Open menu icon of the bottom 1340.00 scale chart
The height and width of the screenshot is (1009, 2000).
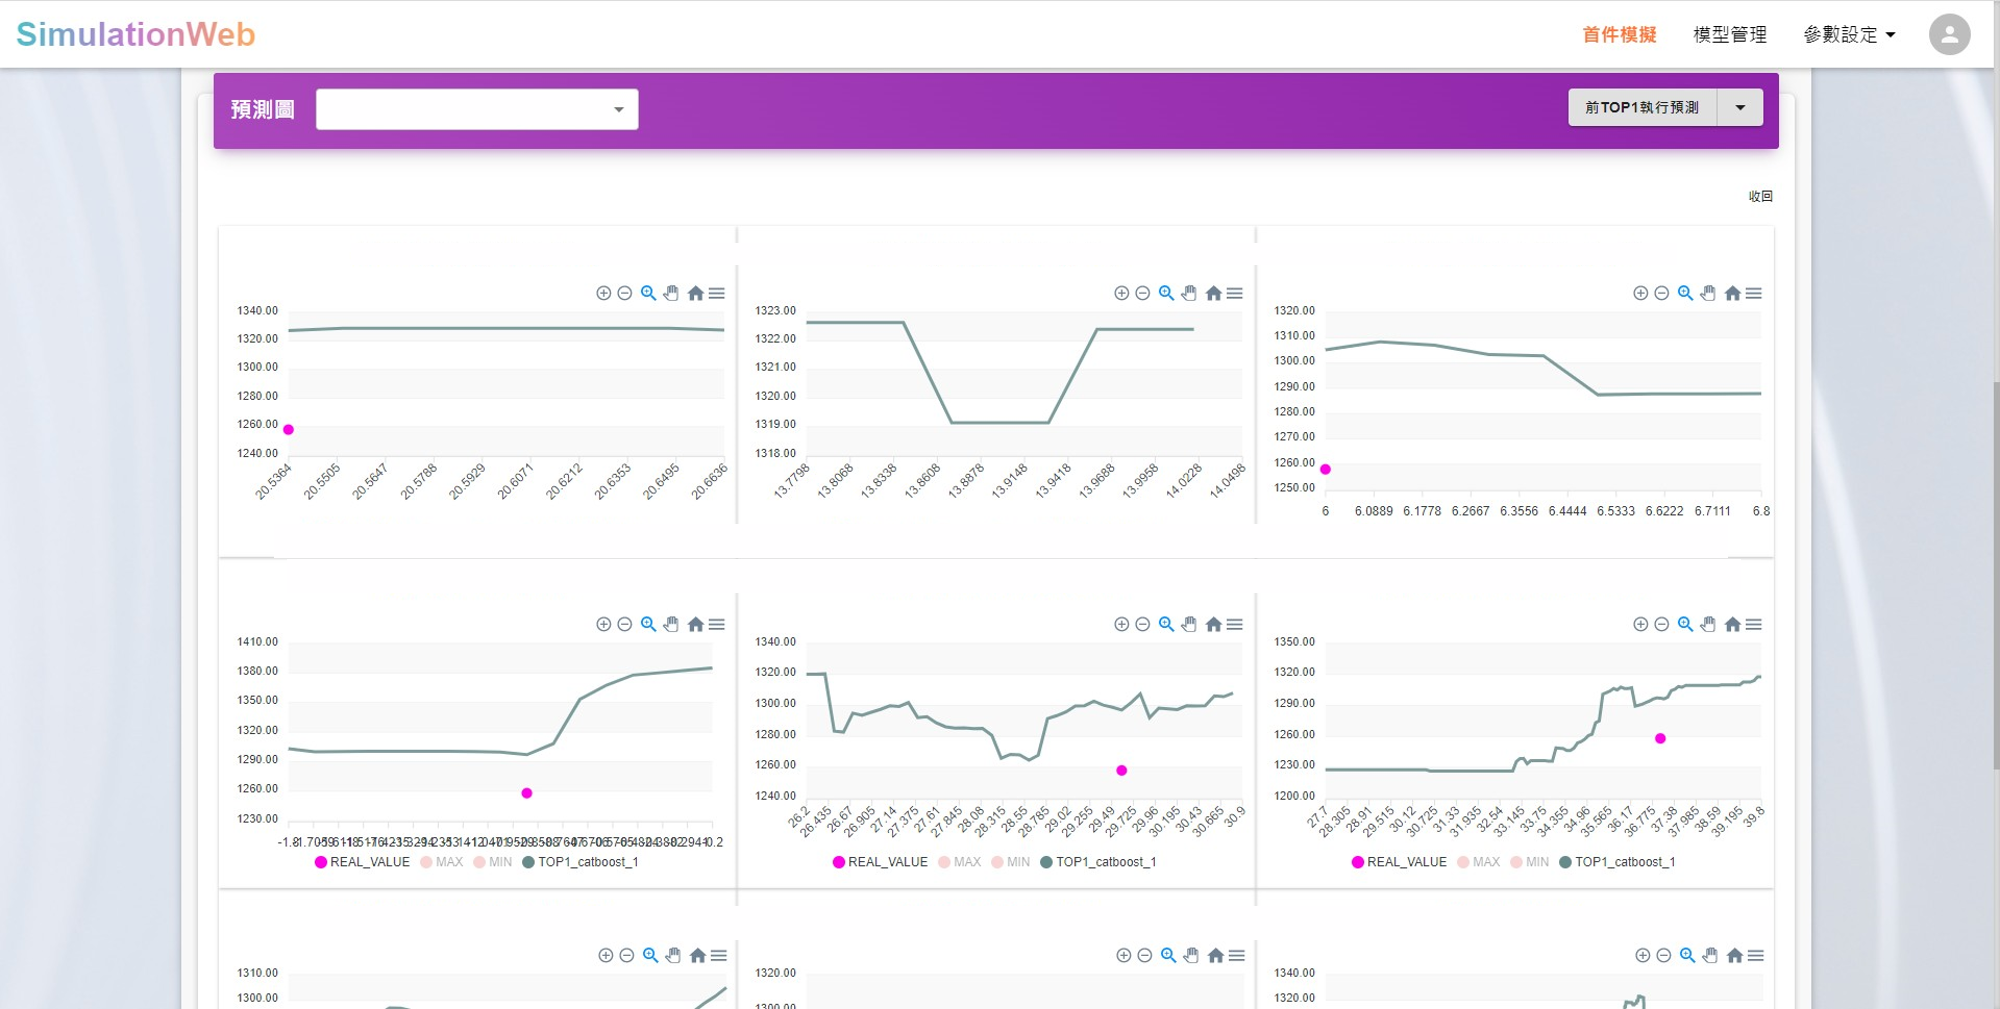1756,955
